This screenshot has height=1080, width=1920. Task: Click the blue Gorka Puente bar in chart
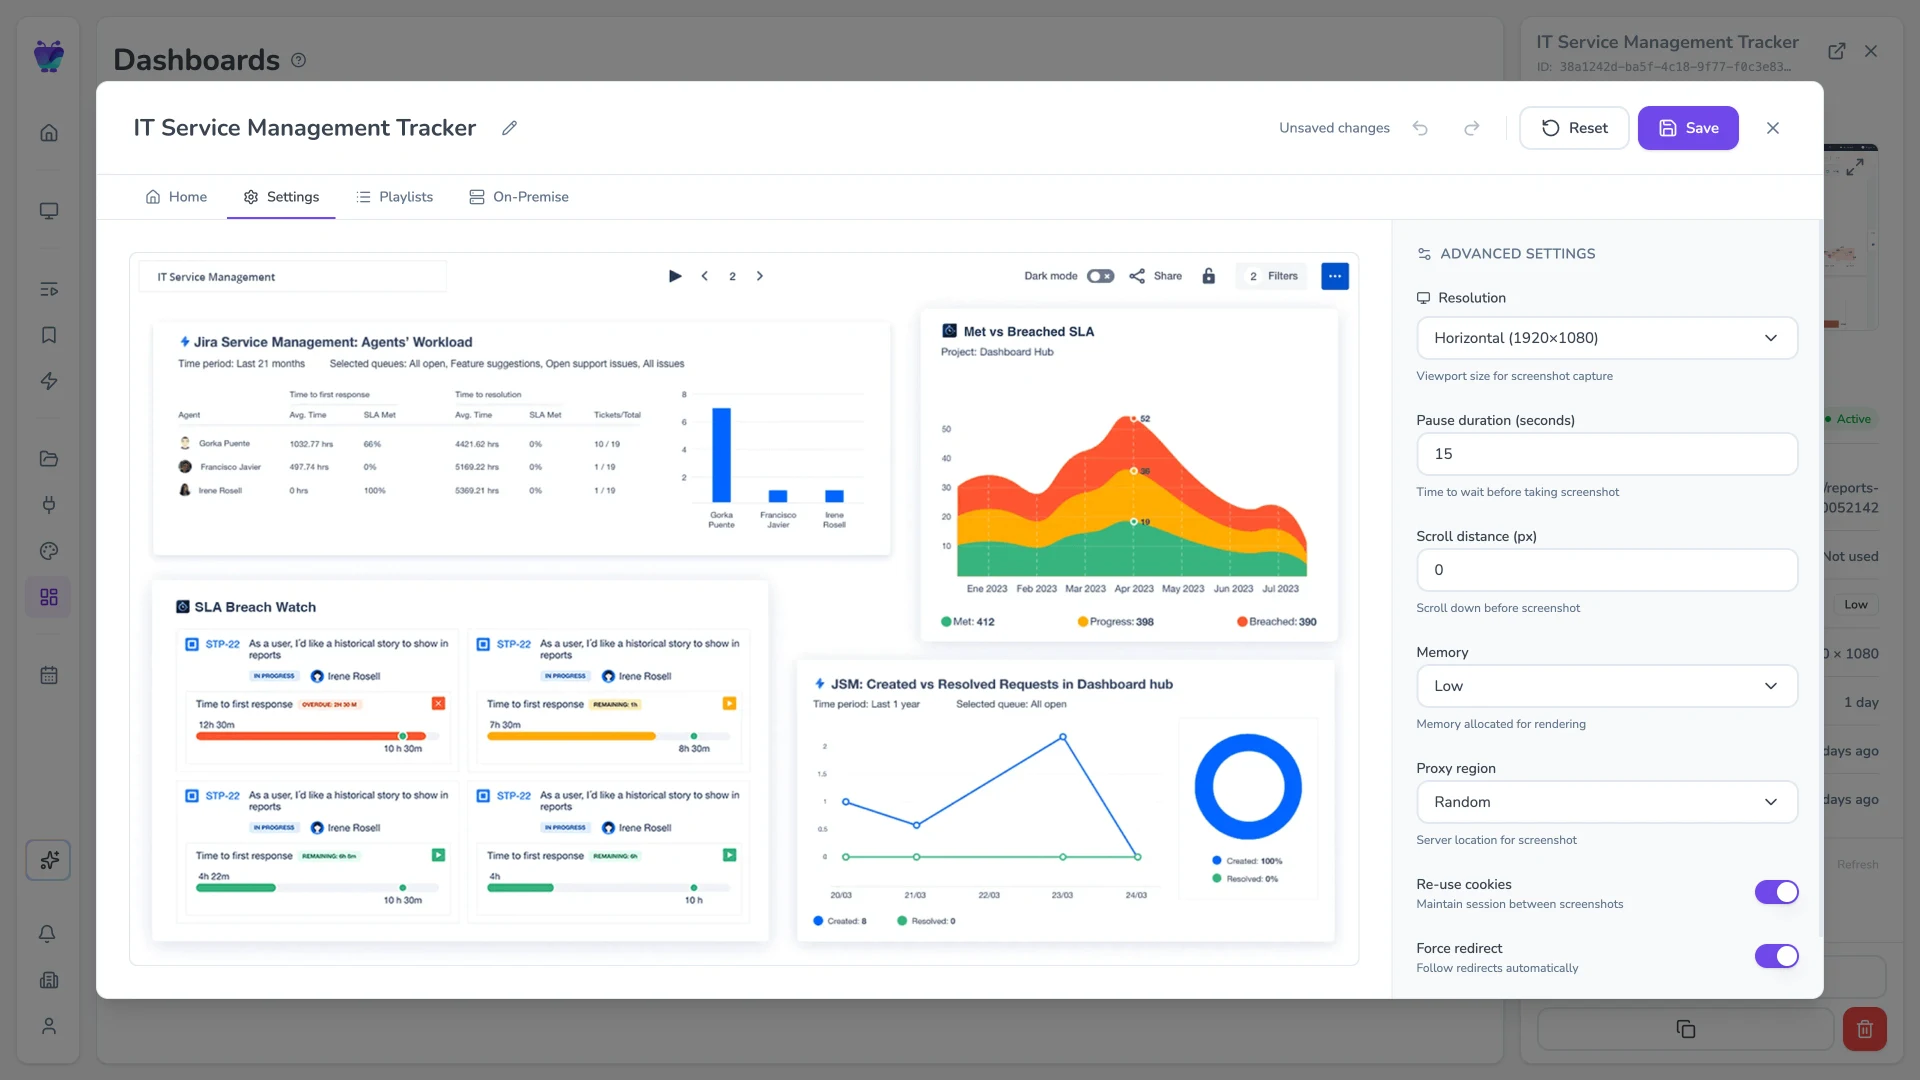pyautogui.click(x=721, y=455)
